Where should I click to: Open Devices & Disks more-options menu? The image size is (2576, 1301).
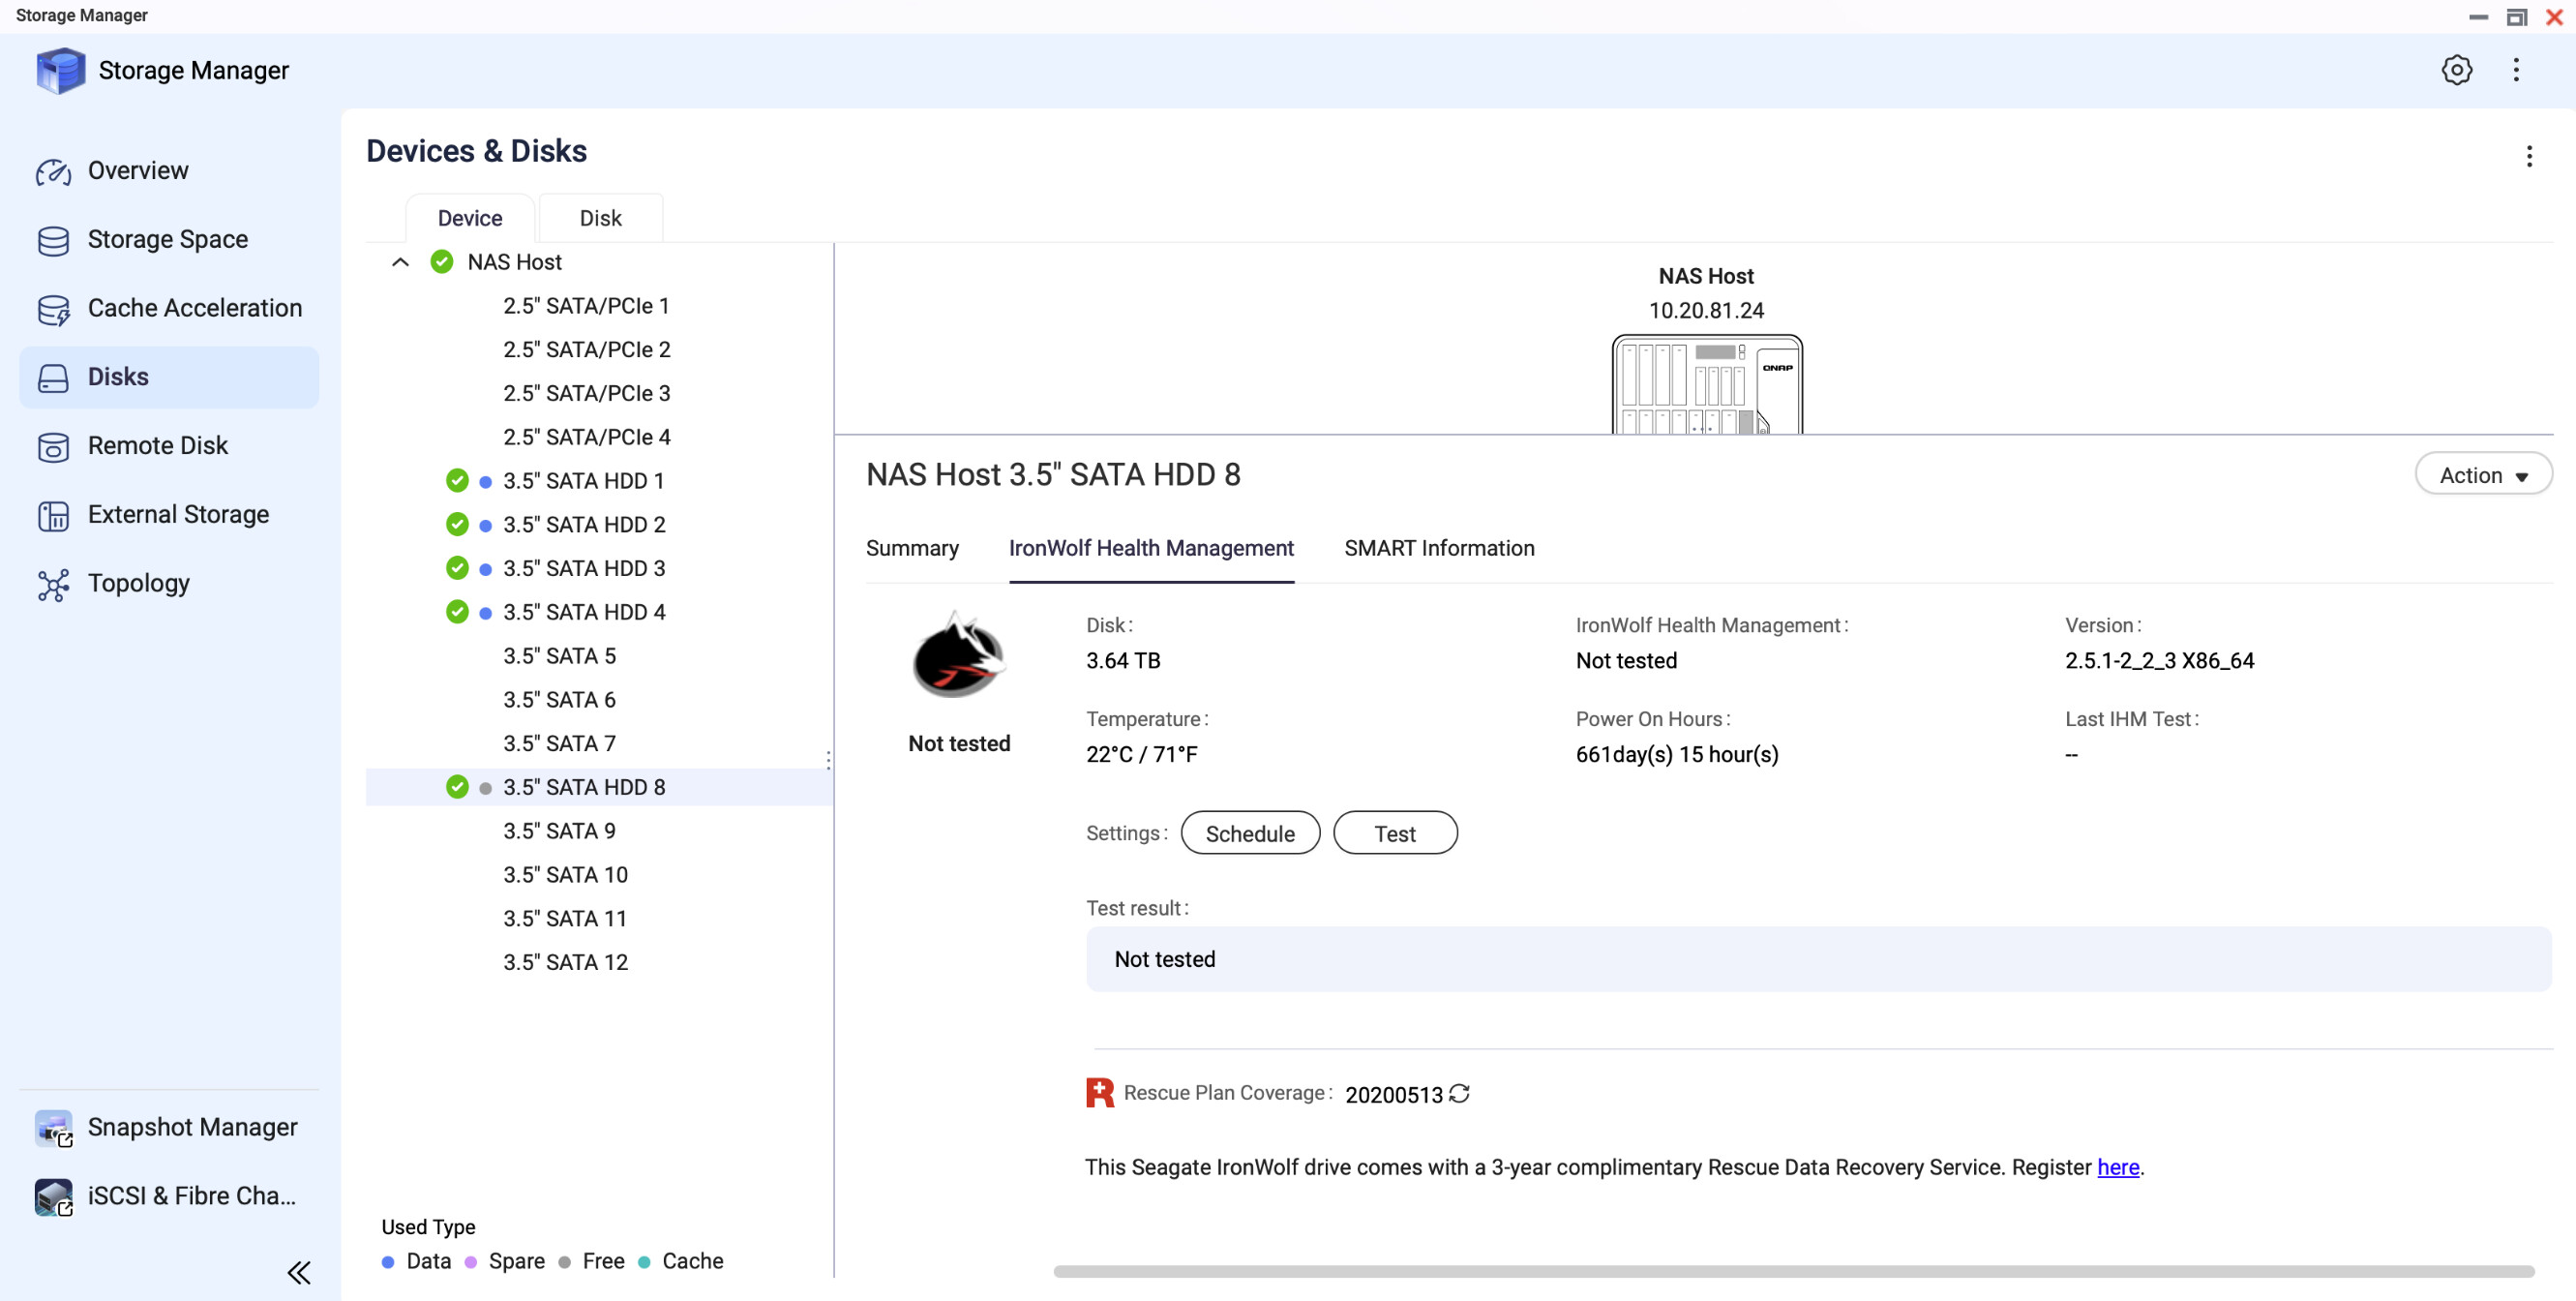[2529, 156]
